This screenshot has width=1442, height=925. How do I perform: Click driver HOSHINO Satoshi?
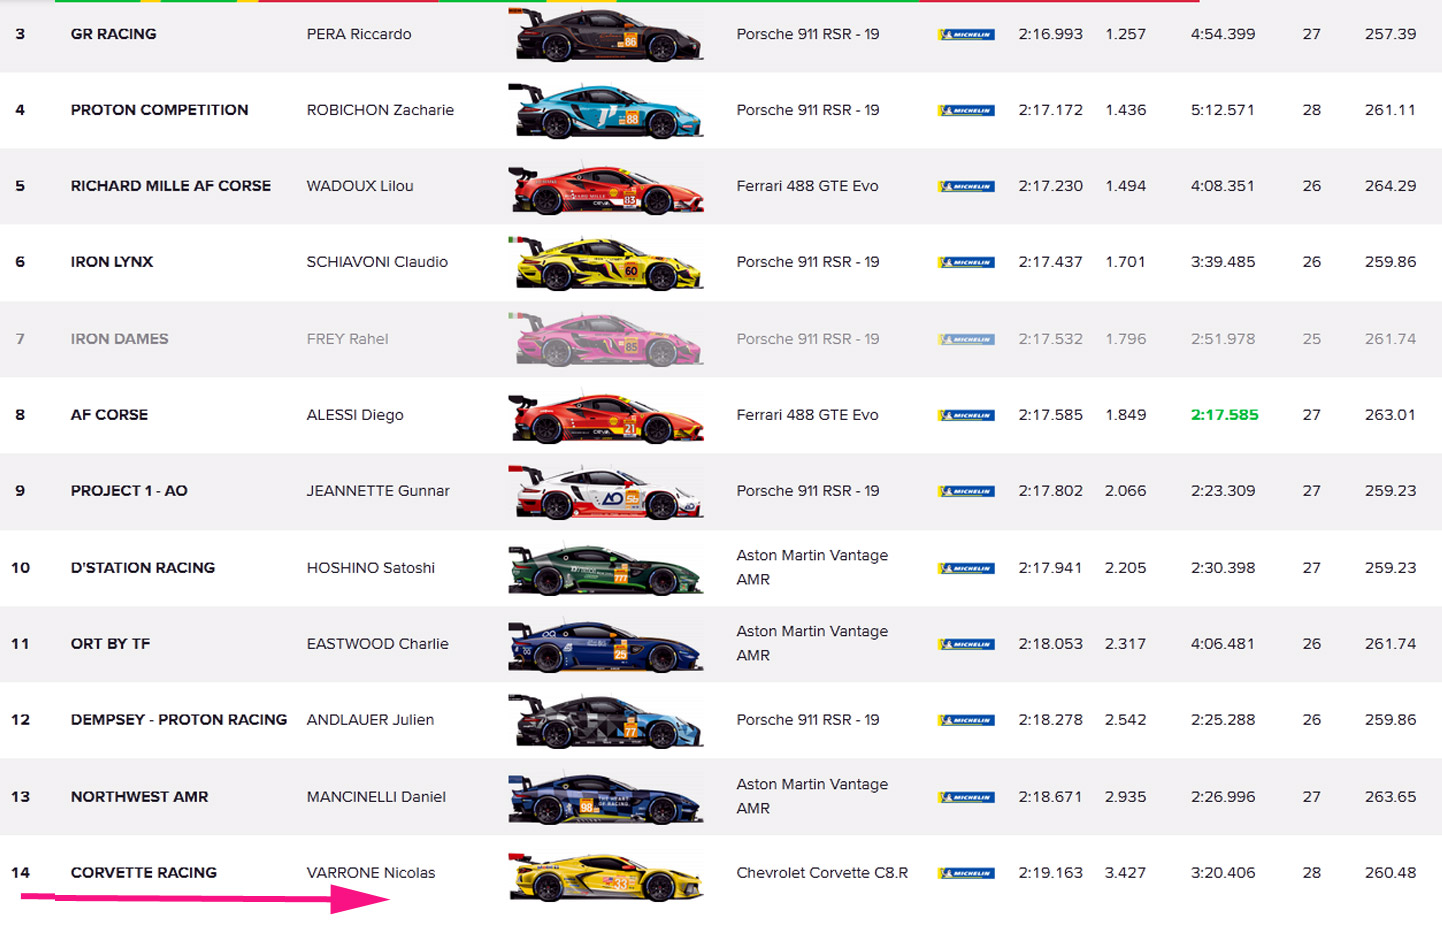[371, 568]
